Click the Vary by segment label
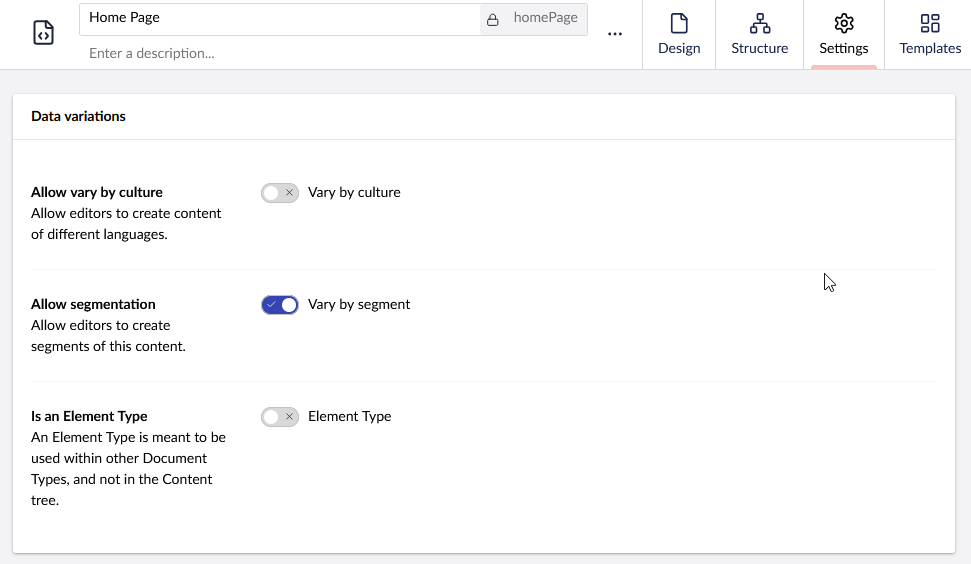The height and width of the screenshot is (564, 971). 359,305
